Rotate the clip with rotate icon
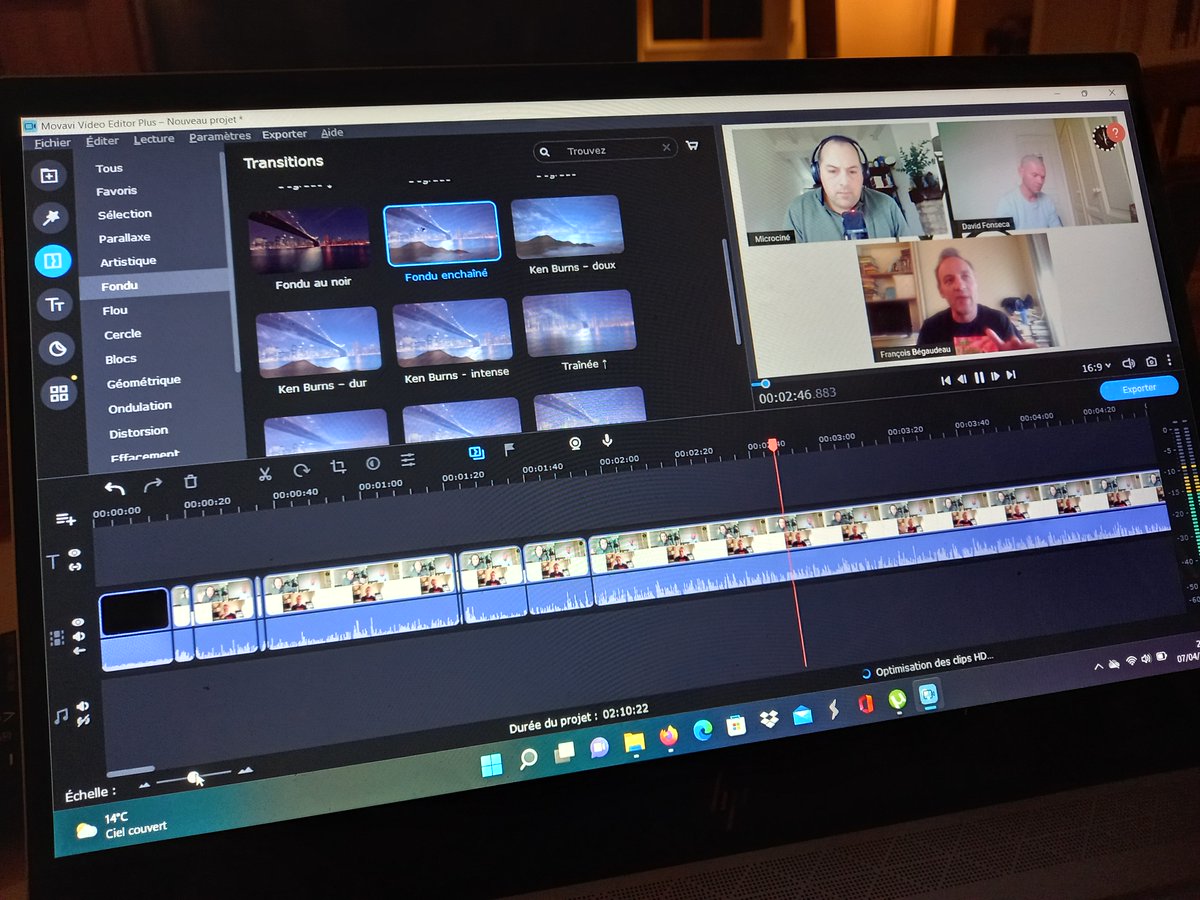 click(301, 470)
